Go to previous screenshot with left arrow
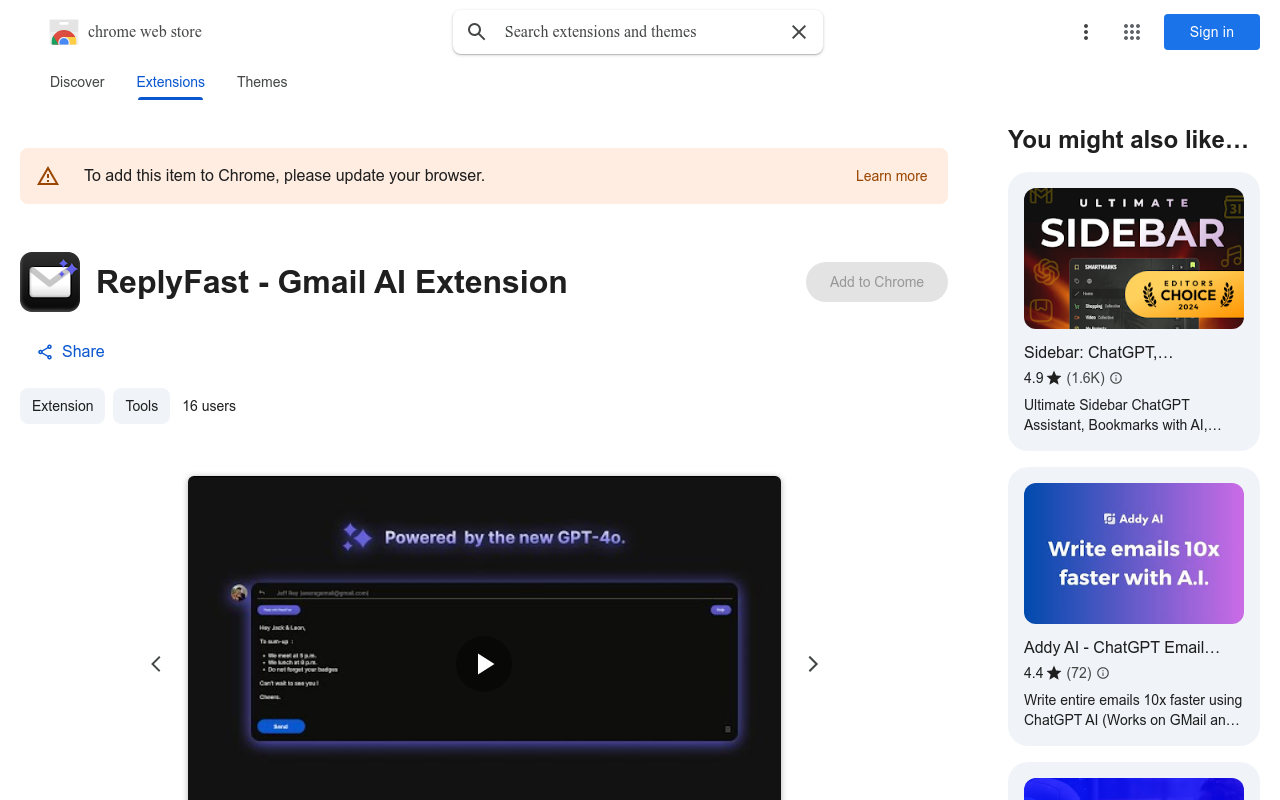This screenshot has width=1280, height=800. pyautogui.click(x=156, y=664)
